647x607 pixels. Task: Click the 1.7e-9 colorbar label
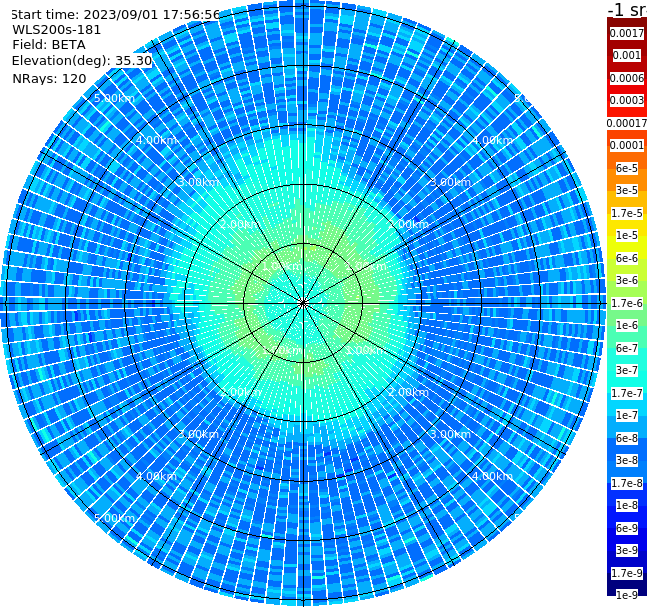[x=627, y=573]
